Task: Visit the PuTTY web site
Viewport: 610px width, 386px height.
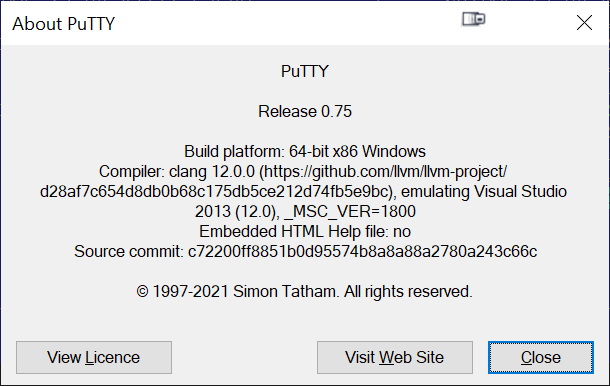Action: tap(395, 357)
